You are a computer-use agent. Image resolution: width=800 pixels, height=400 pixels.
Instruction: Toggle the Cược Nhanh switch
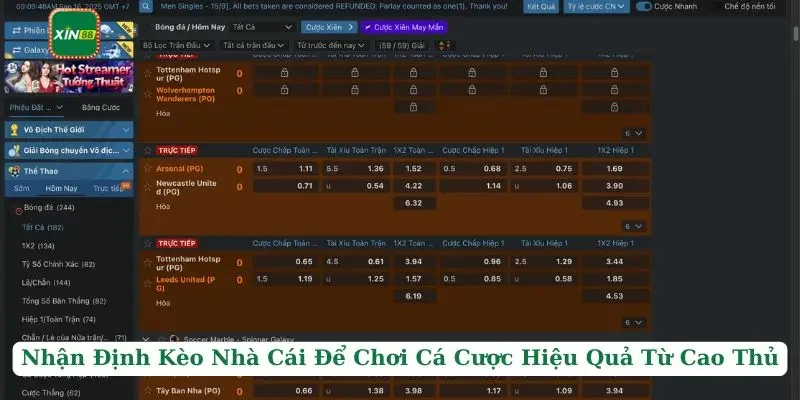click(644, 7)
